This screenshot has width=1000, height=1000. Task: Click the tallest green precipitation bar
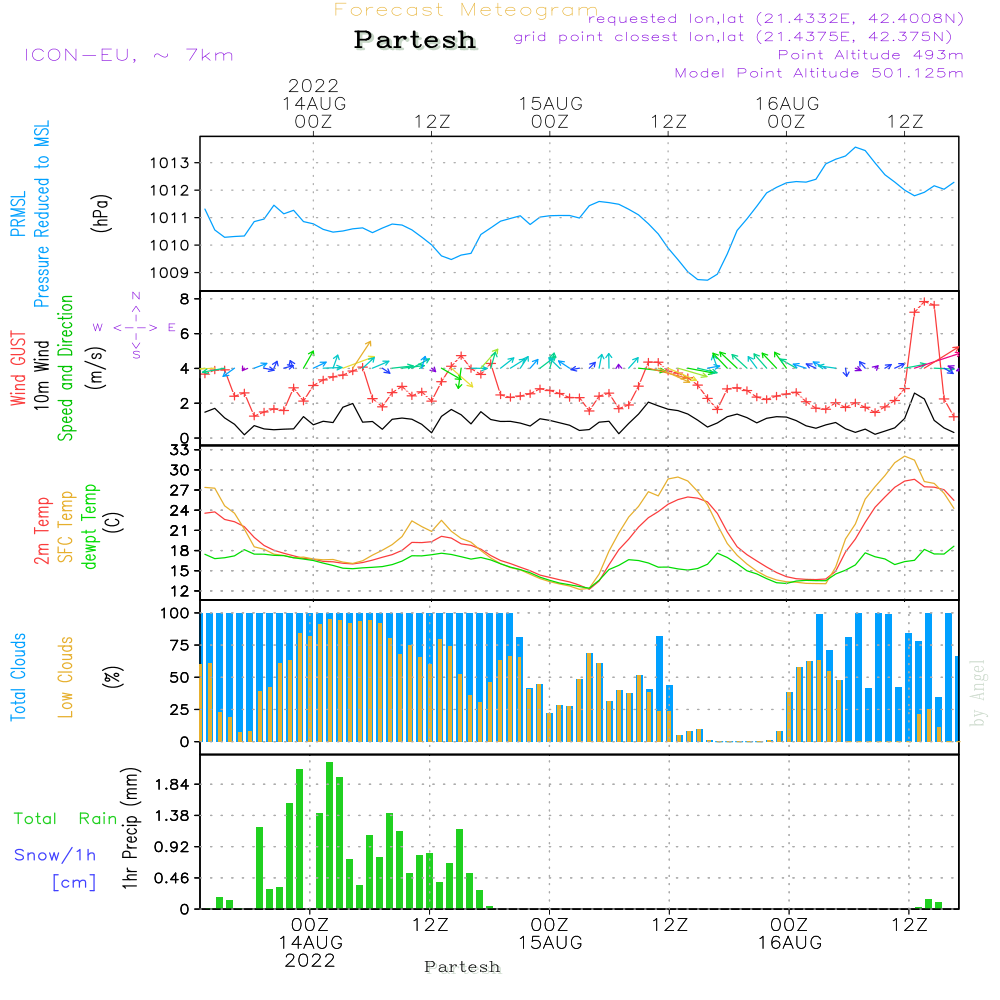point(330,835)
